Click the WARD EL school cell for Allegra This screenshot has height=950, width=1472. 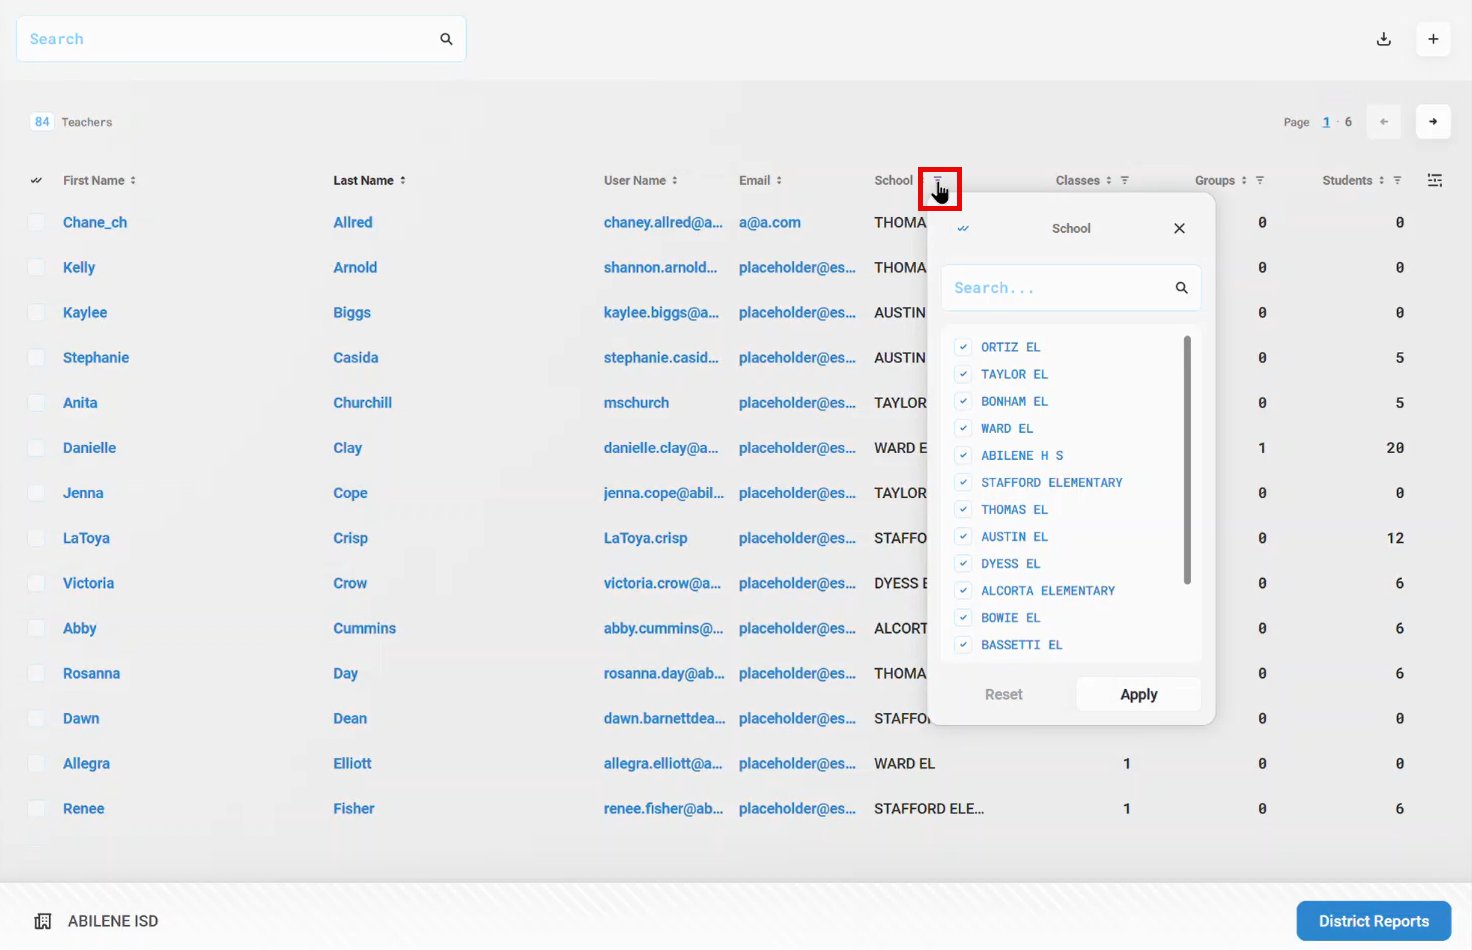tap(904, 763)
